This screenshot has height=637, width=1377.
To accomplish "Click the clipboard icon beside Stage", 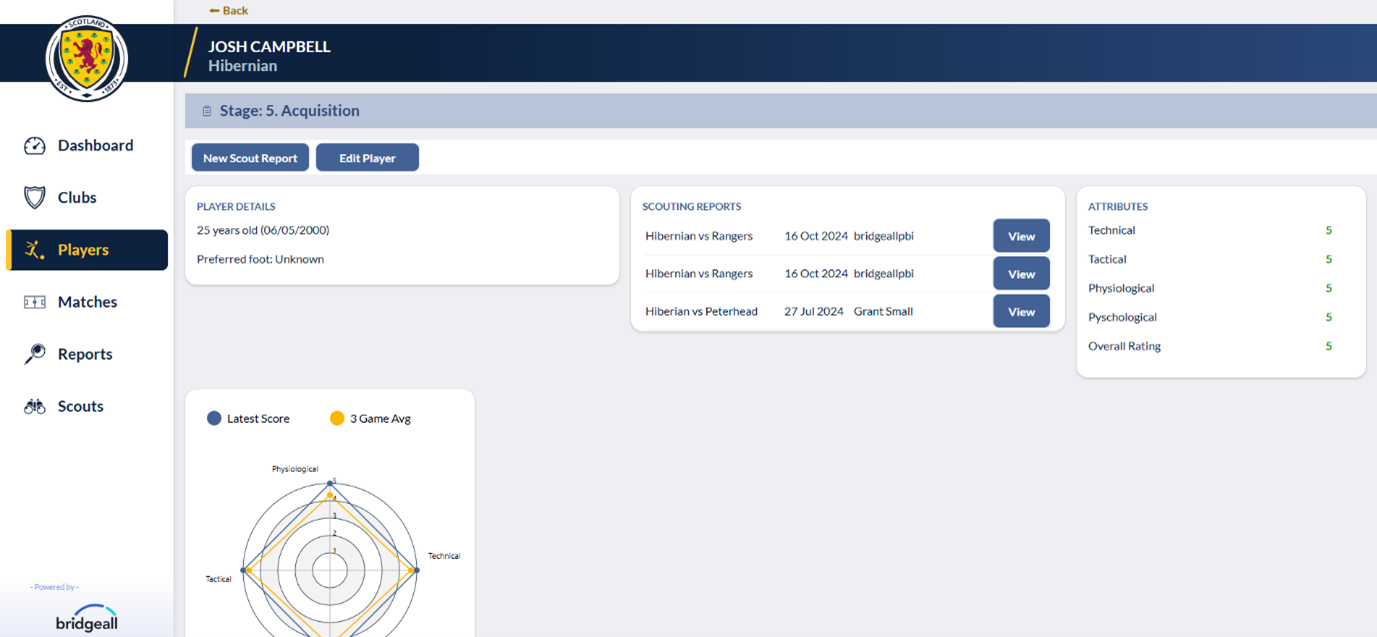I will (207, 112).
